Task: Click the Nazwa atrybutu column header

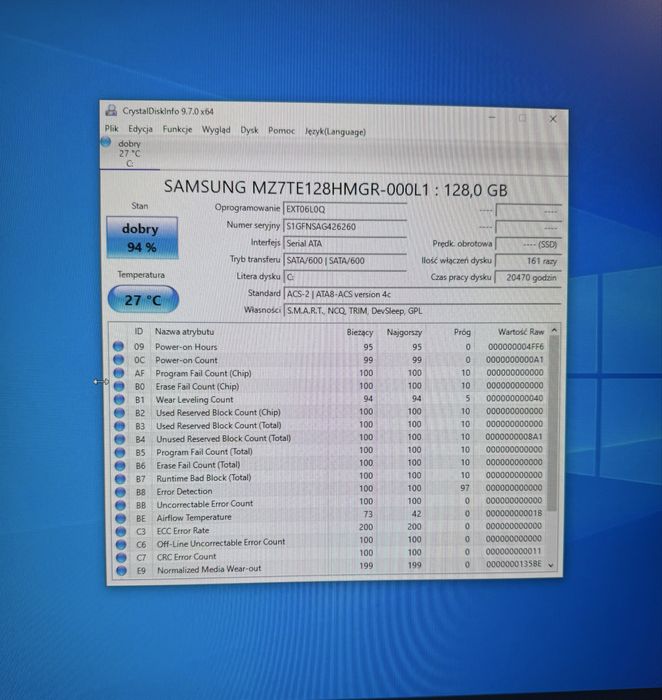Action: [x=184, y=332]
